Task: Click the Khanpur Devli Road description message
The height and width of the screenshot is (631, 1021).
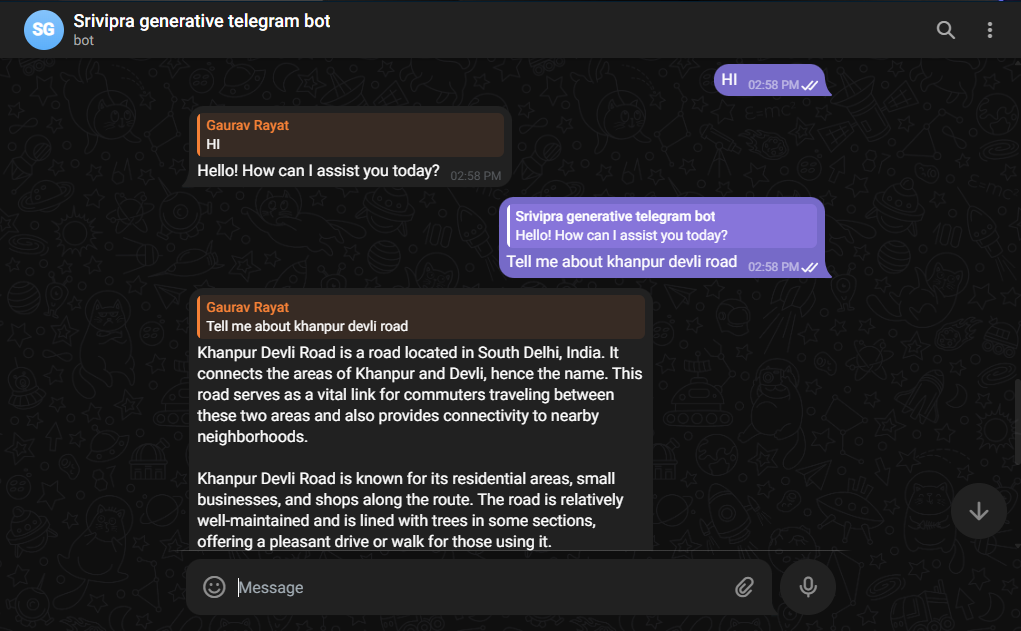Action: (x=420, y=447)
